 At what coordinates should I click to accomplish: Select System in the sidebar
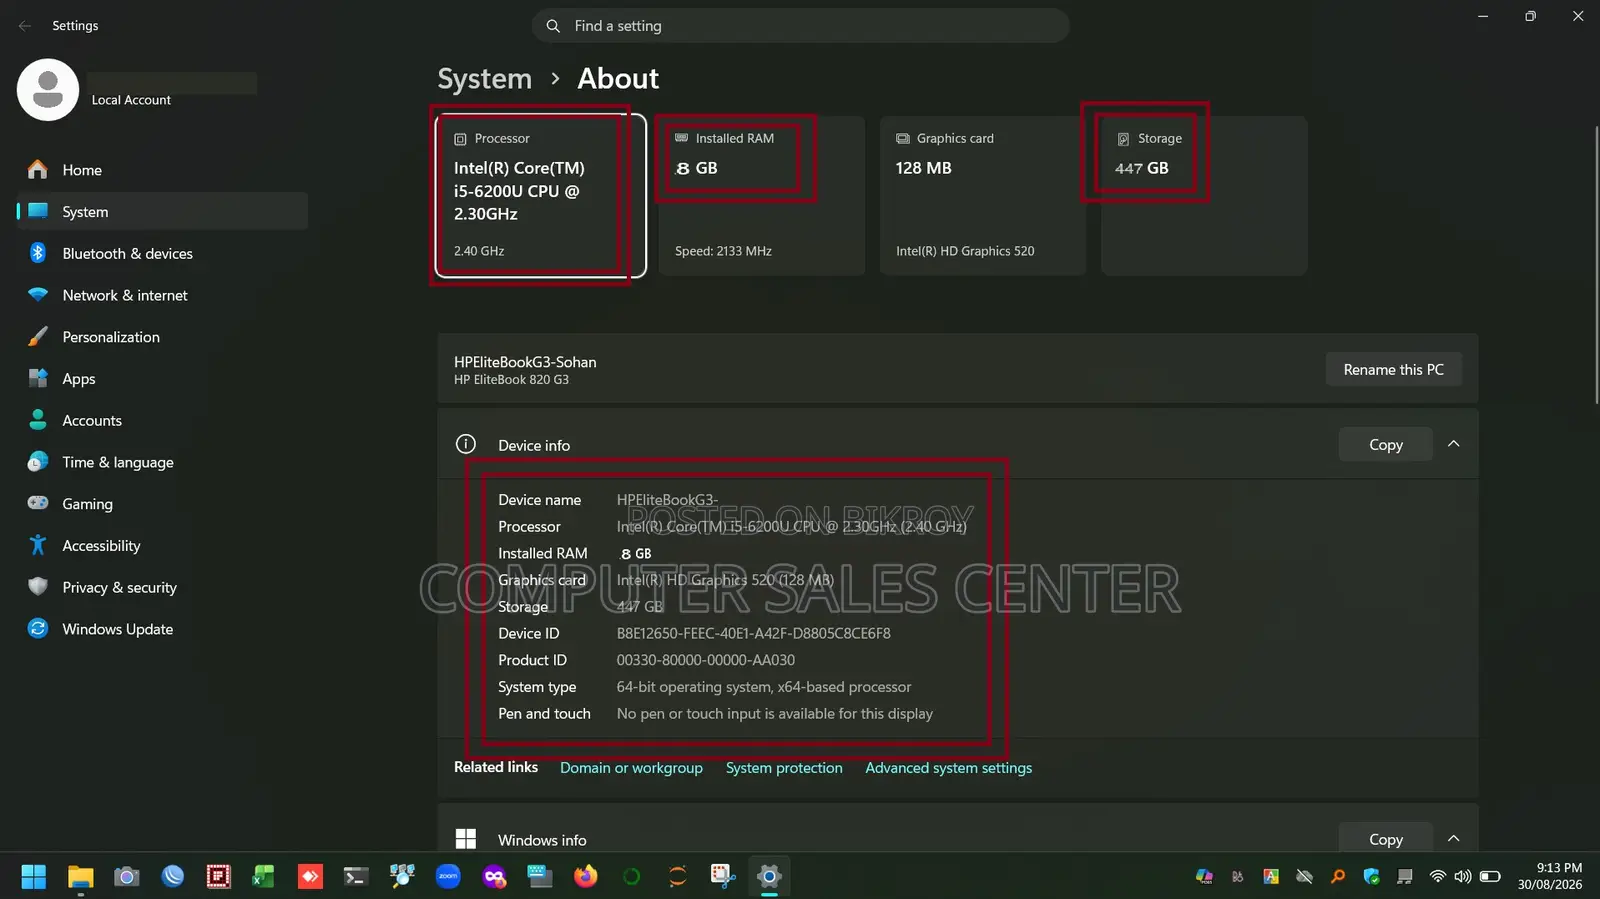pos(162,212)
